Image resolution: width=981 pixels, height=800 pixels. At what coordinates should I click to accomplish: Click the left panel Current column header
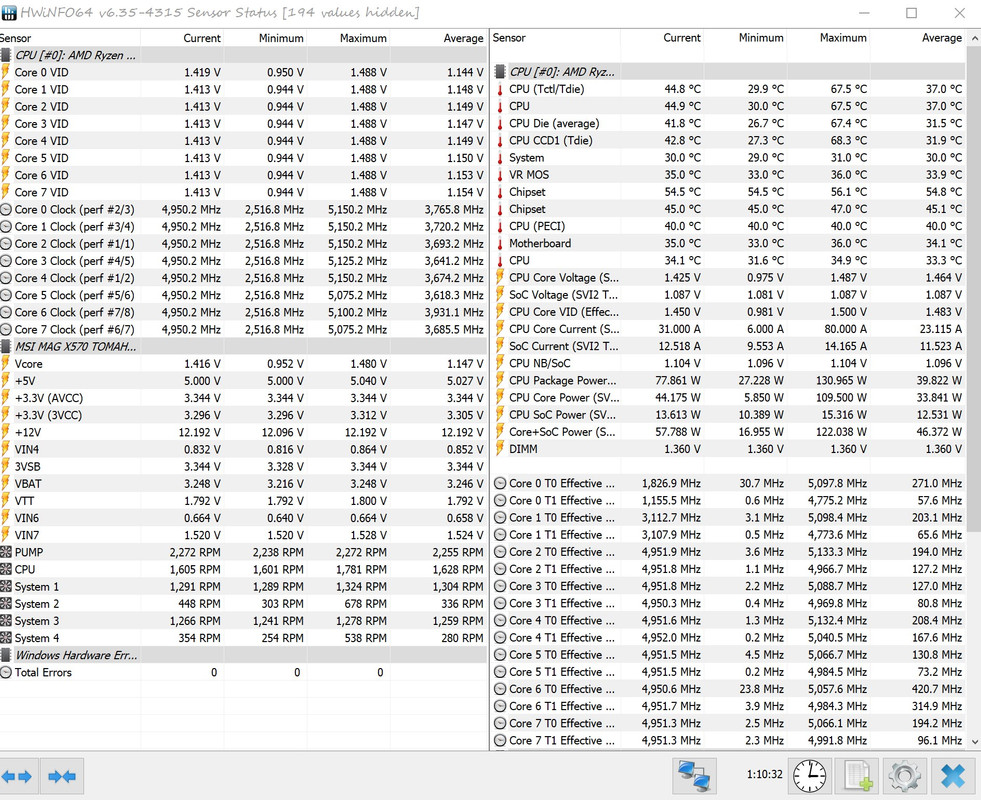[182, 38]
